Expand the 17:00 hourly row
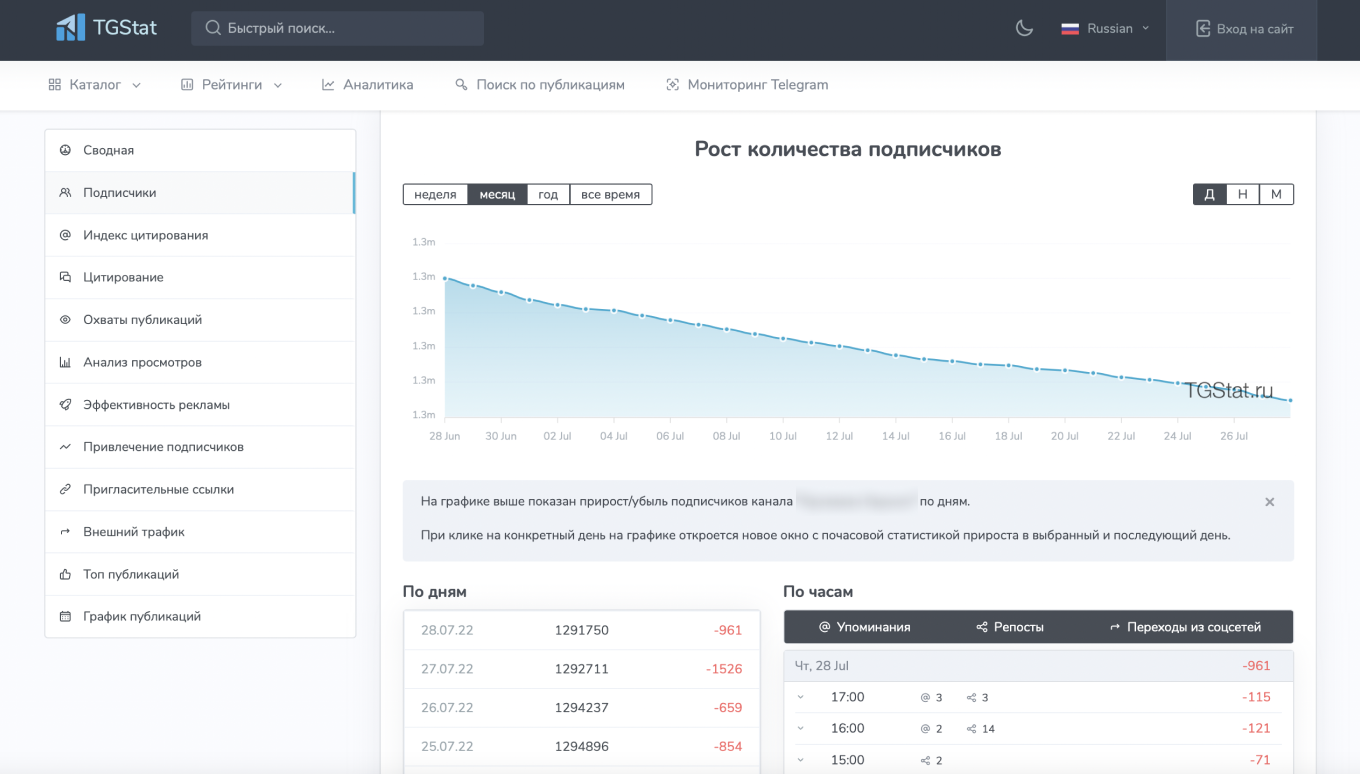 coord(801,697)
